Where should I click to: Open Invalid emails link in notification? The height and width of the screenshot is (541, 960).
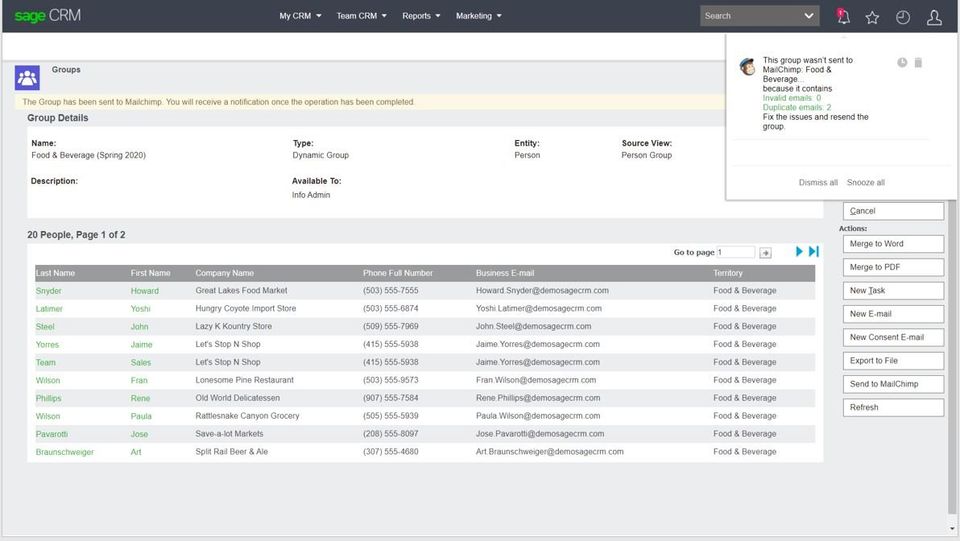coord(792,98)
